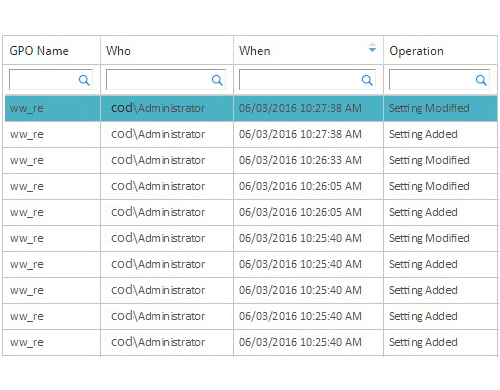Screen dimensions: 500x390
Task: Click search icon in Operation filter
Action: pyautogui.click(x=481, y=80)
